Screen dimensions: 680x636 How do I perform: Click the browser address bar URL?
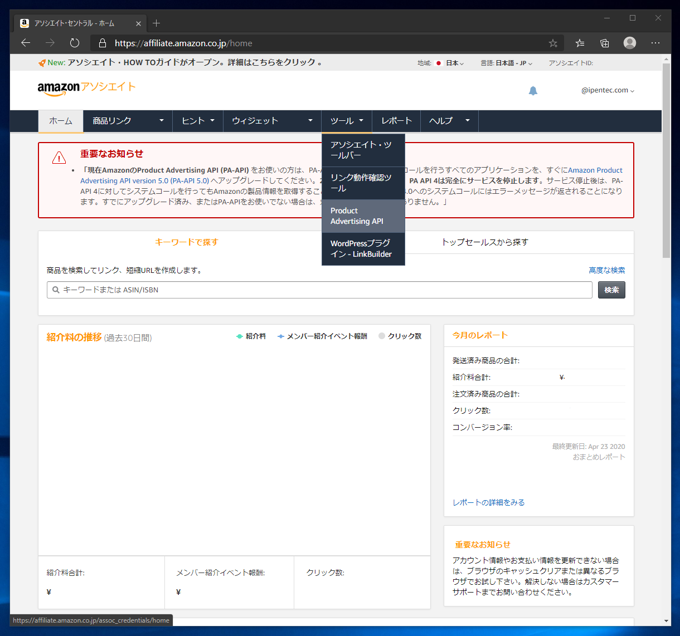(x=183, y=43)
